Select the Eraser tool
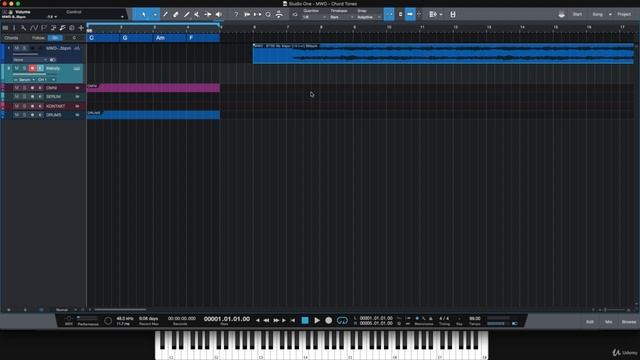This screenshot has width=640, height=360. click(x=176, y=14)
